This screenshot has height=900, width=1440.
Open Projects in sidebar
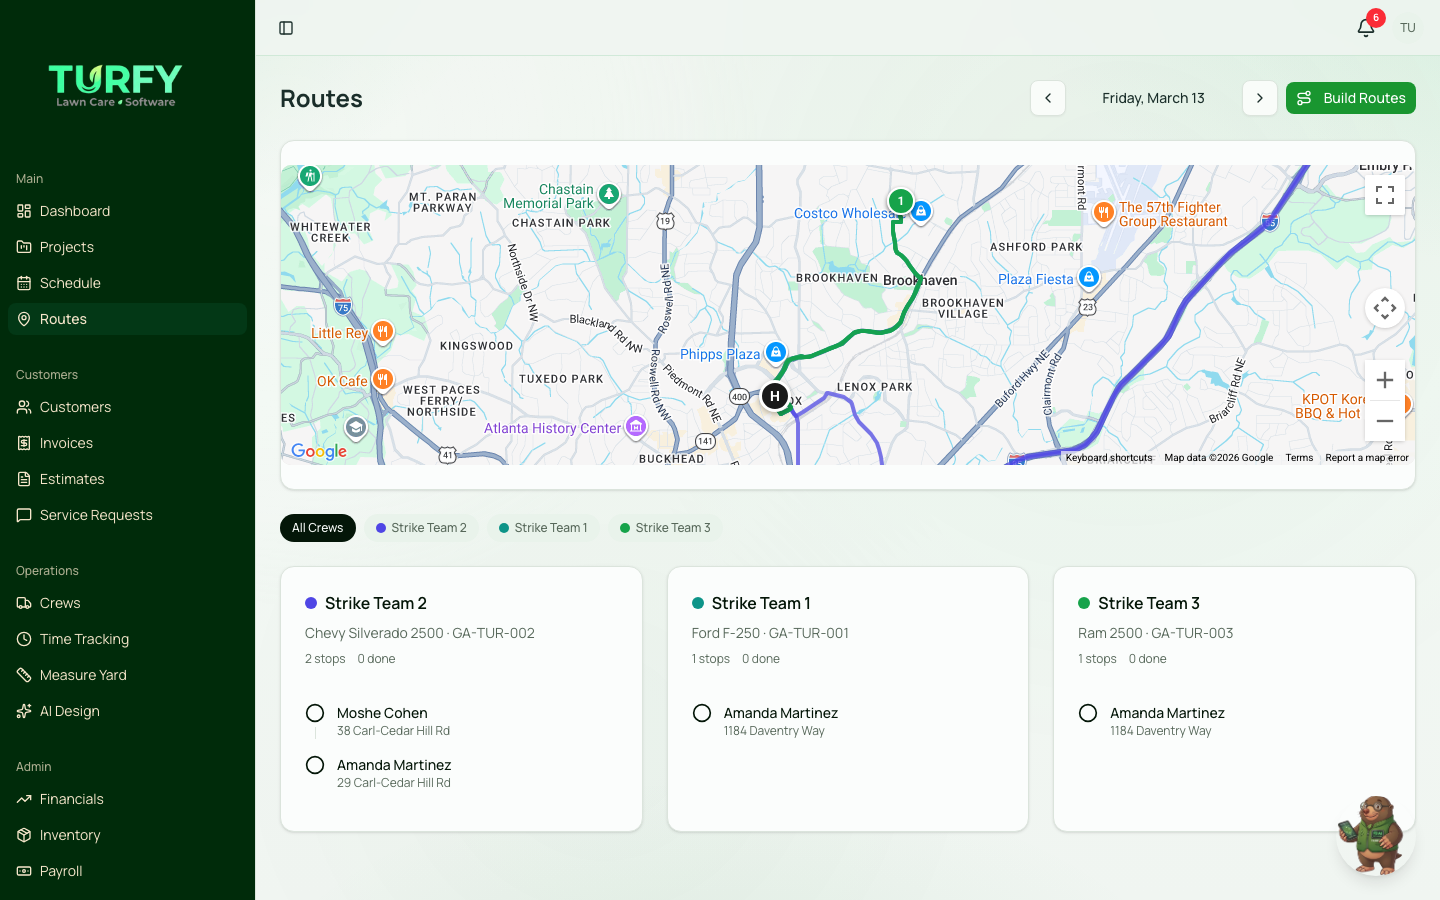(127, 247)
